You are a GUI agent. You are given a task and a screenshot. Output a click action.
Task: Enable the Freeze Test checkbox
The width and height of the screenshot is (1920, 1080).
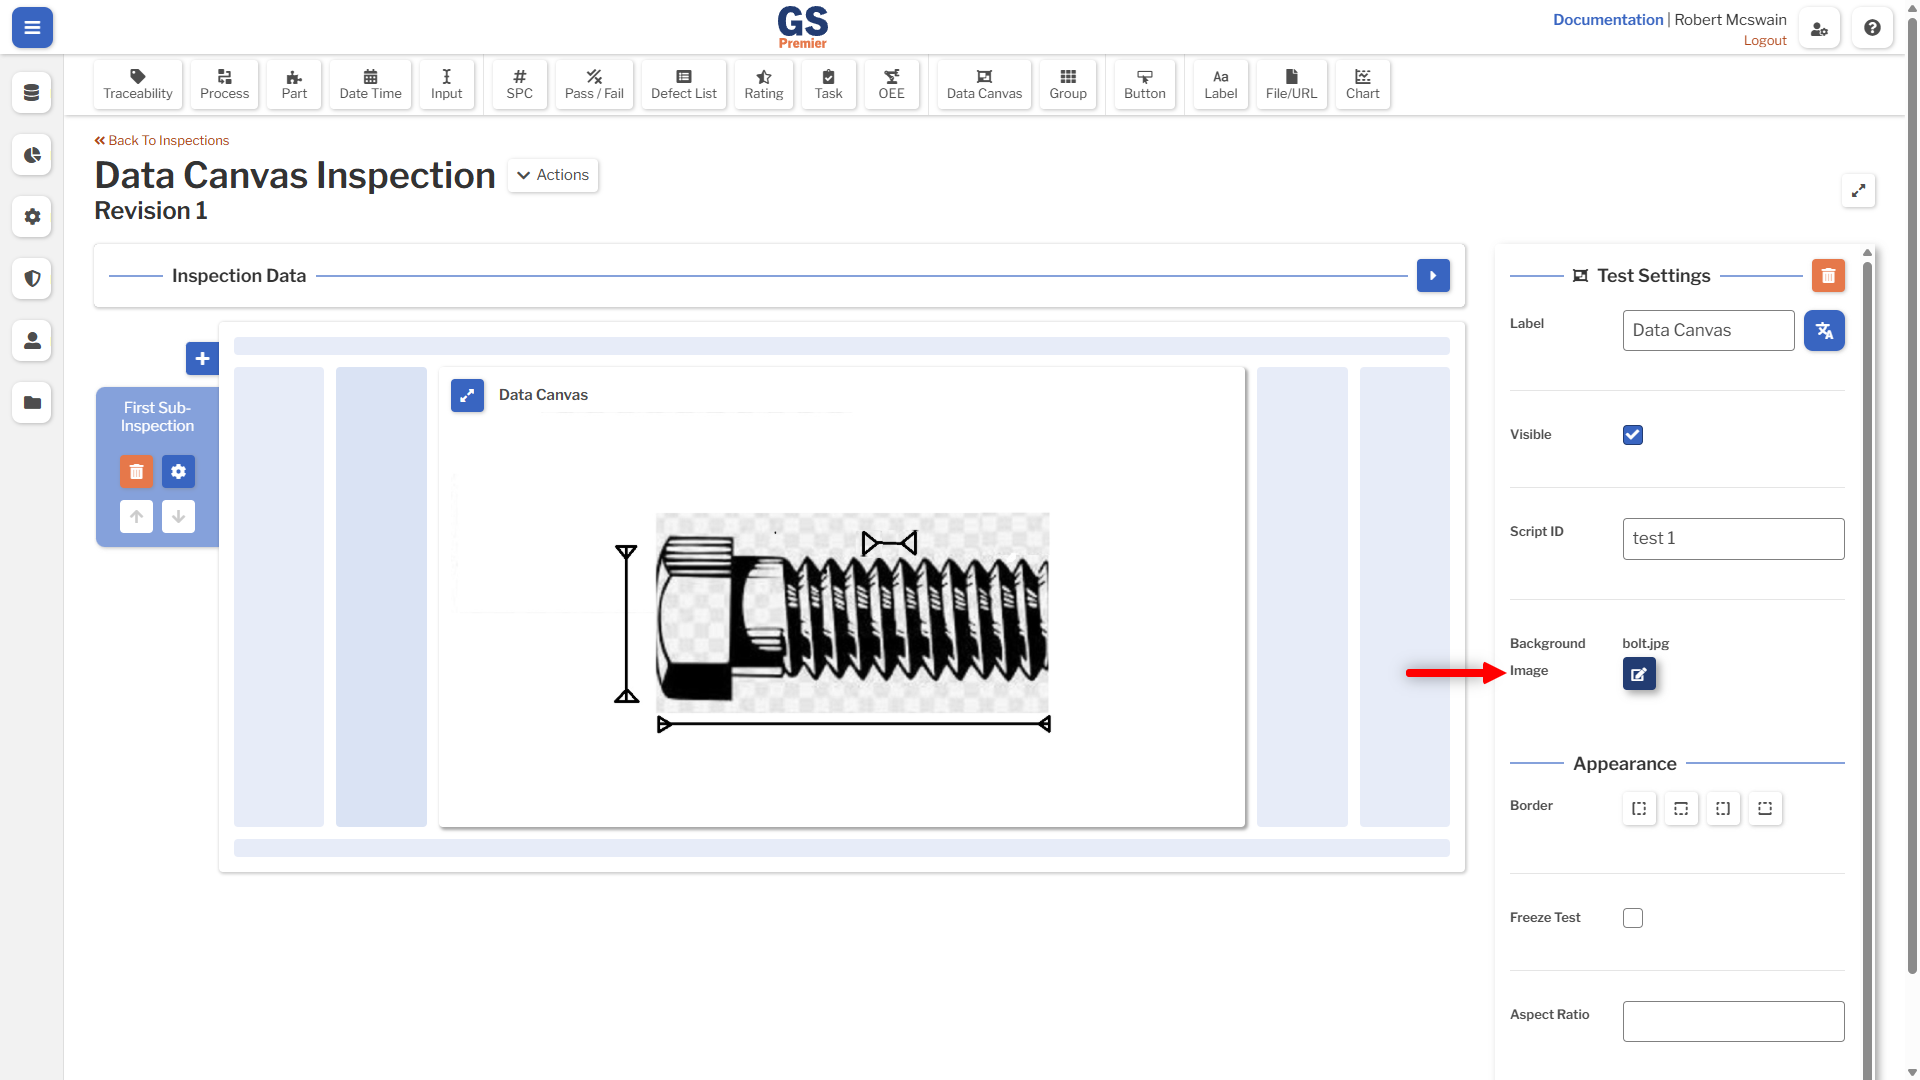coord(1633,918)
